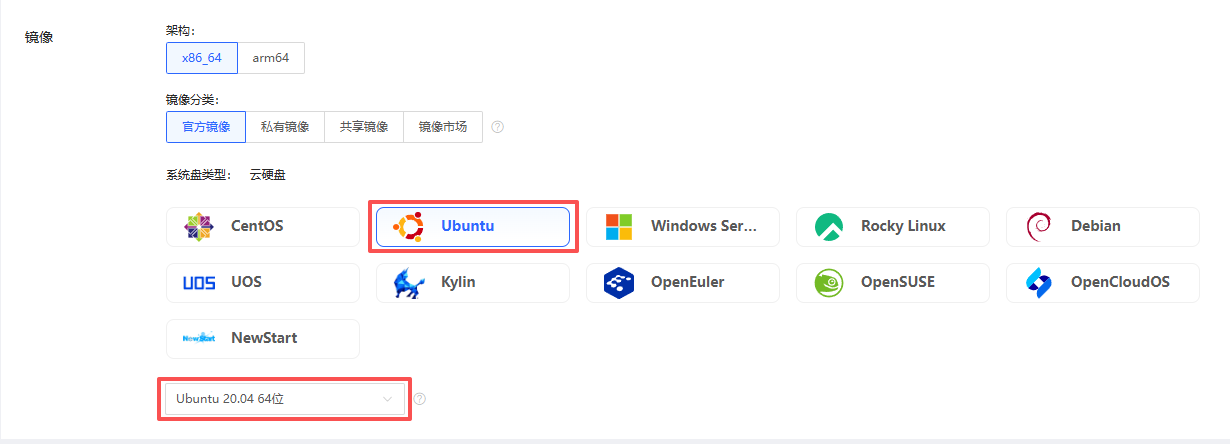The height and width of the screenshot is (444, 1230).
Task: Click the Rocky Linux logo icon
Action: [x=829, y=227]
